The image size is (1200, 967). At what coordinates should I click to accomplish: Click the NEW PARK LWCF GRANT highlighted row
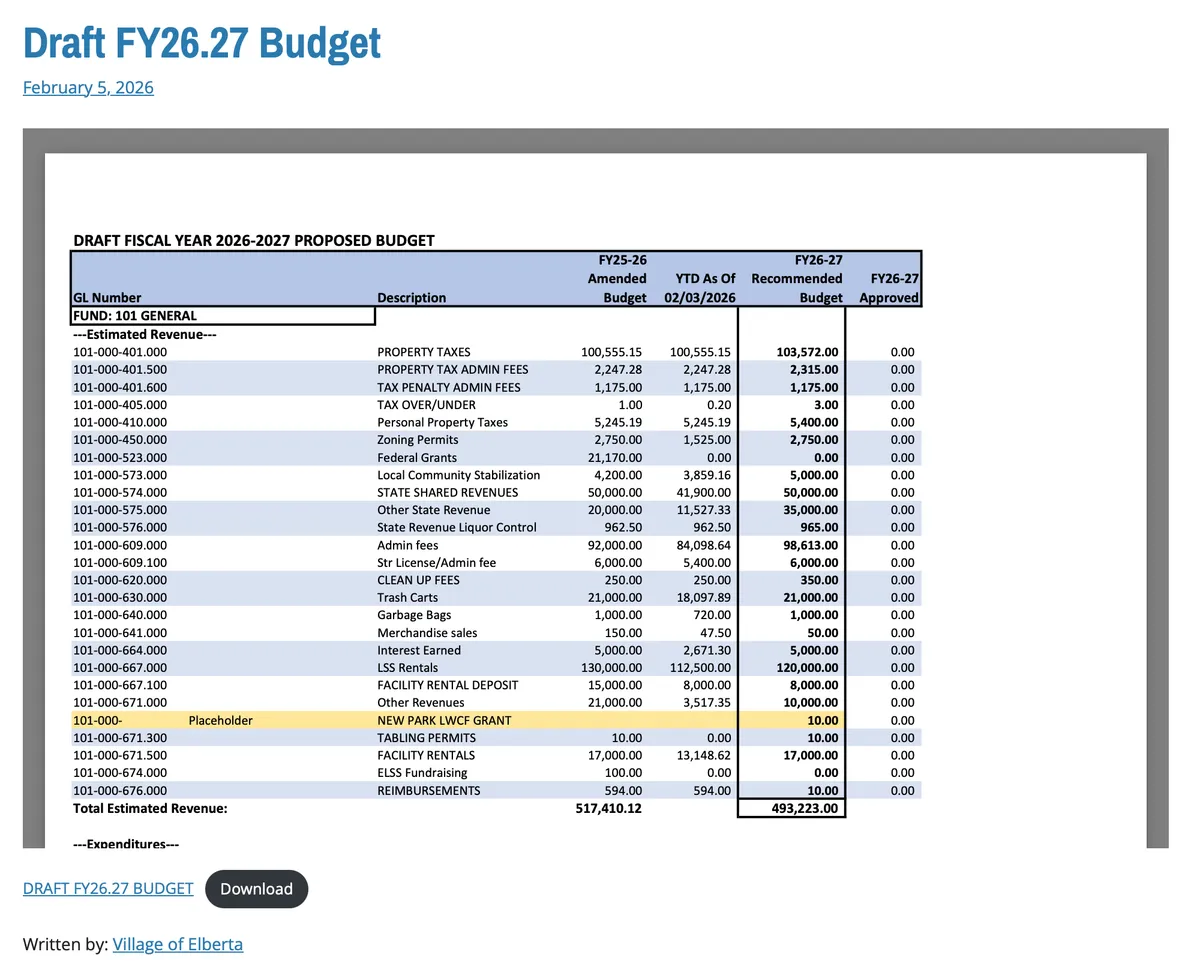(x=496, y=720)
